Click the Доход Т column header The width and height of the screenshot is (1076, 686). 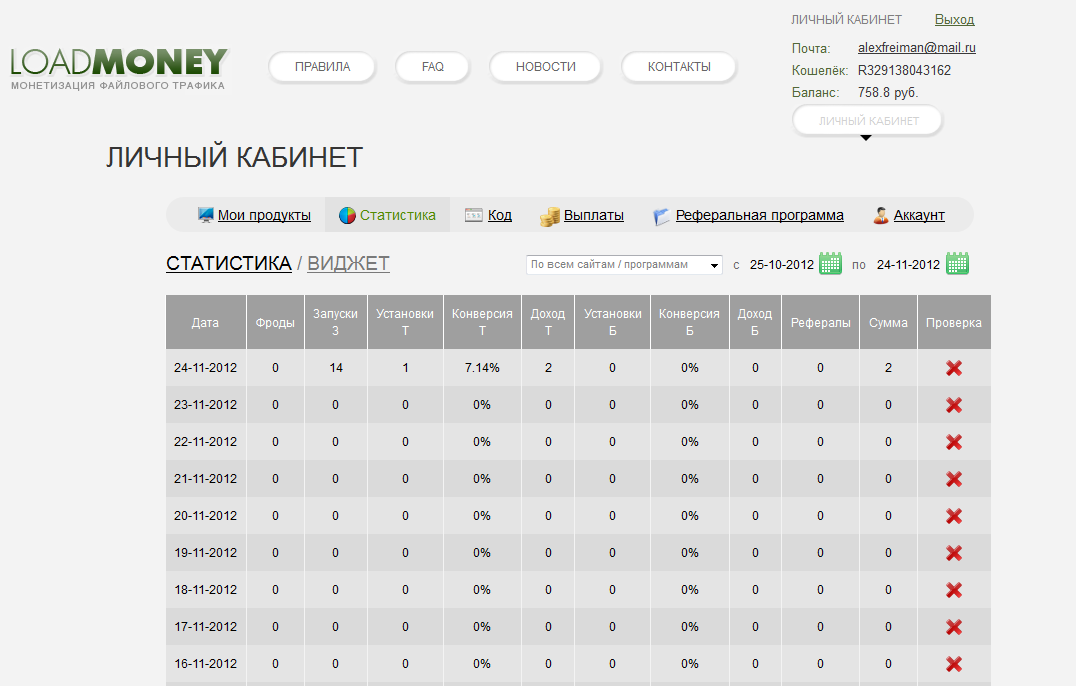coord(548,322)
